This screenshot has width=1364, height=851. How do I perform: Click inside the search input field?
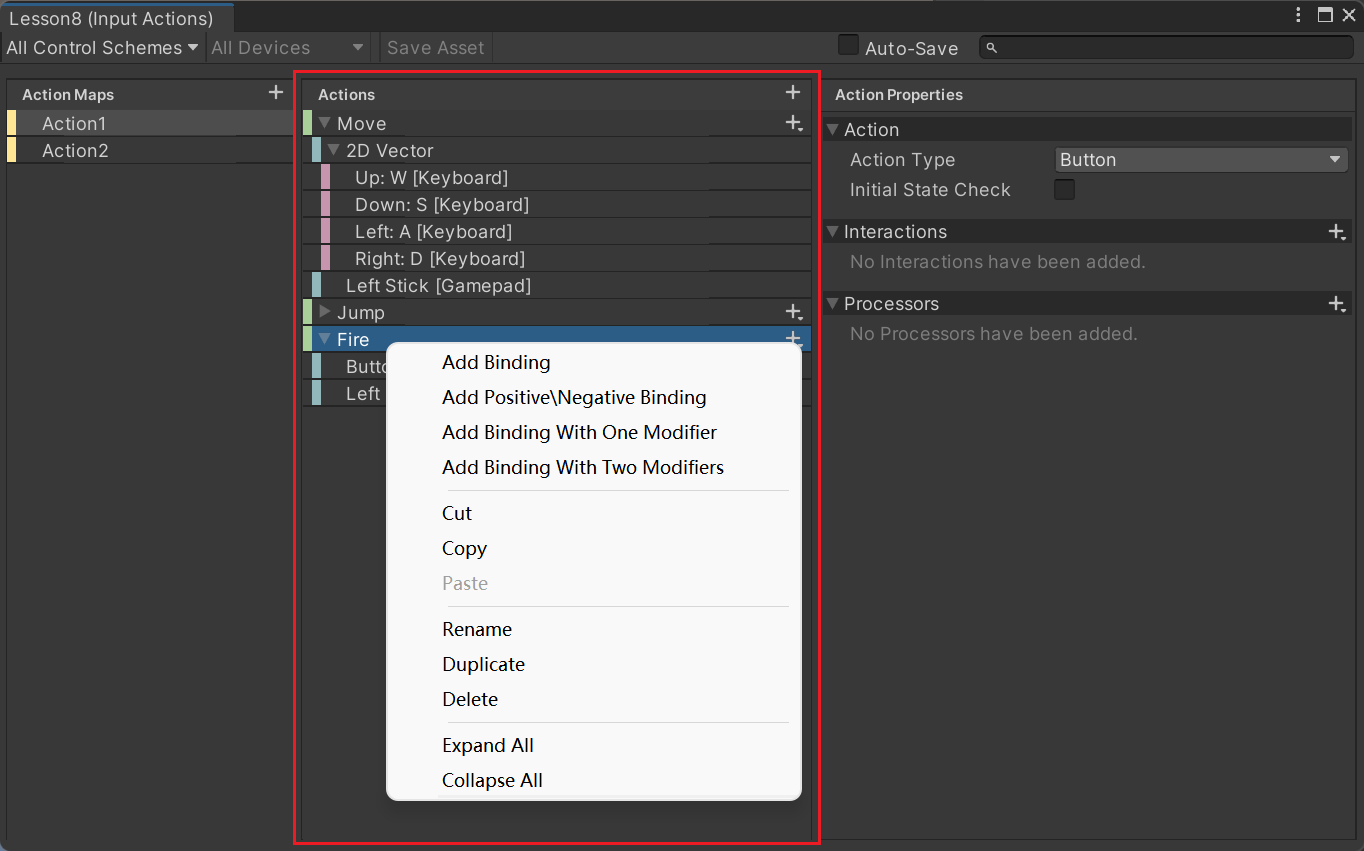click(x=1150, y=47)
